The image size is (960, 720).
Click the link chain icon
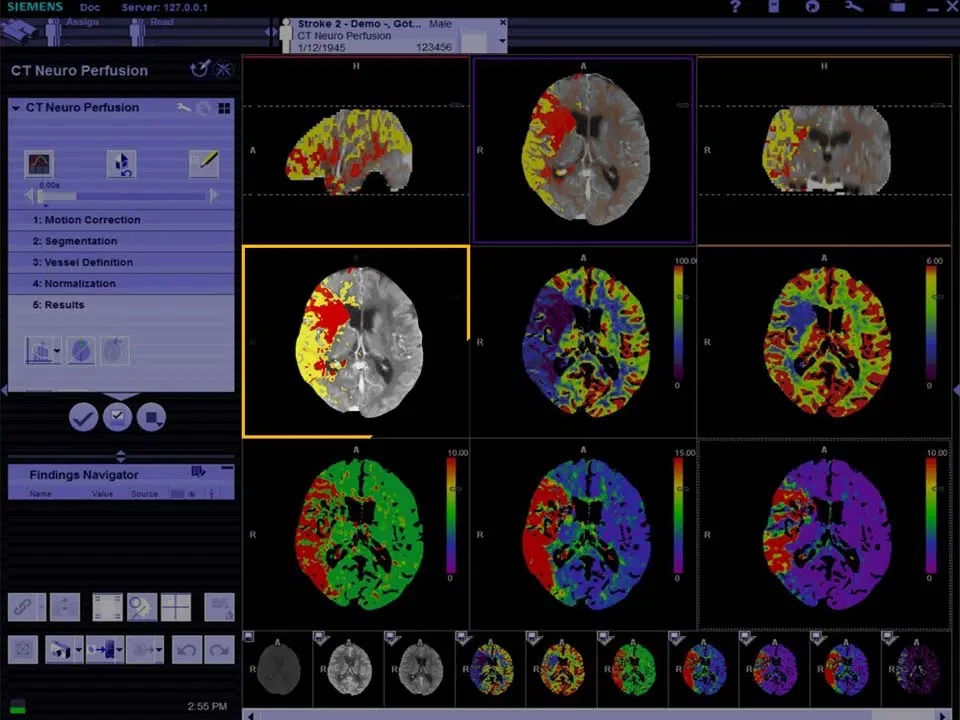[x=23, y=606]
